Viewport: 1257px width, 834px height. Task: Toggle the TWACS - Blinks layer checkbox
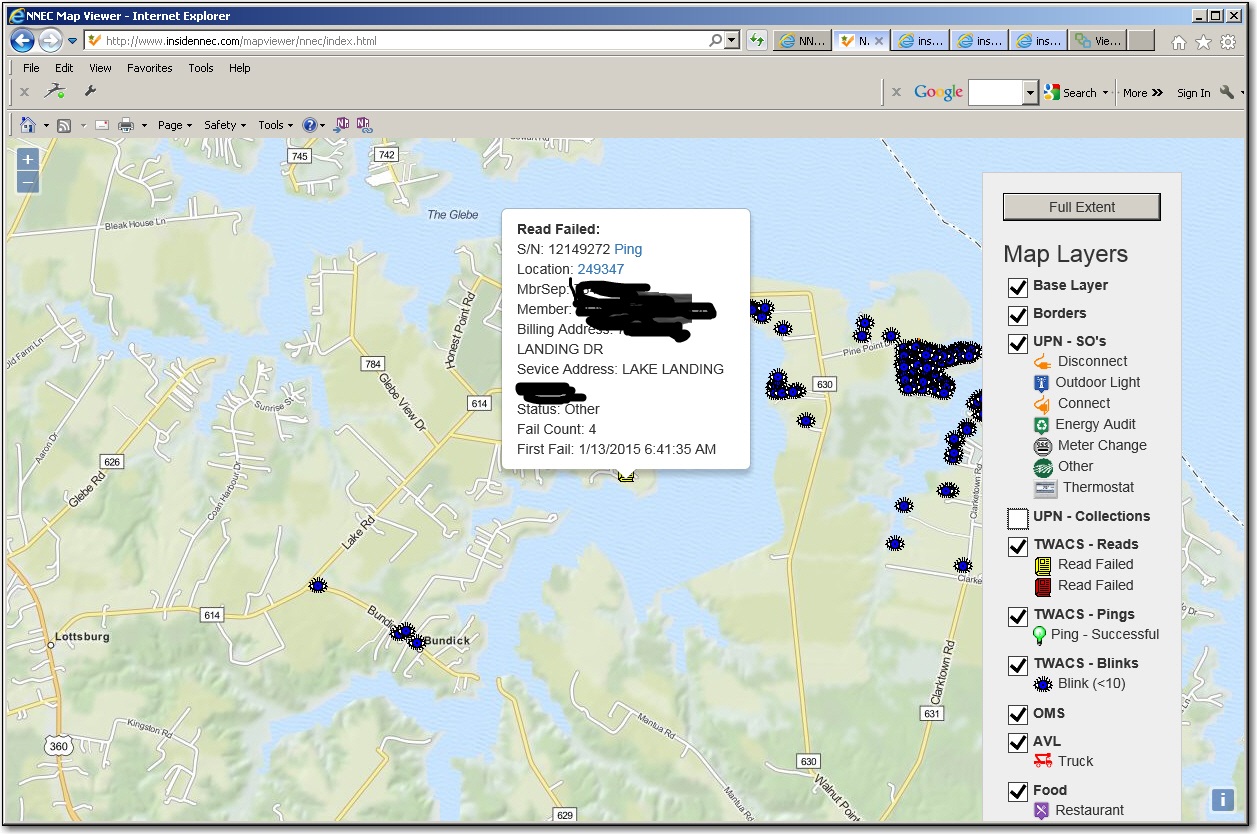1017,665
